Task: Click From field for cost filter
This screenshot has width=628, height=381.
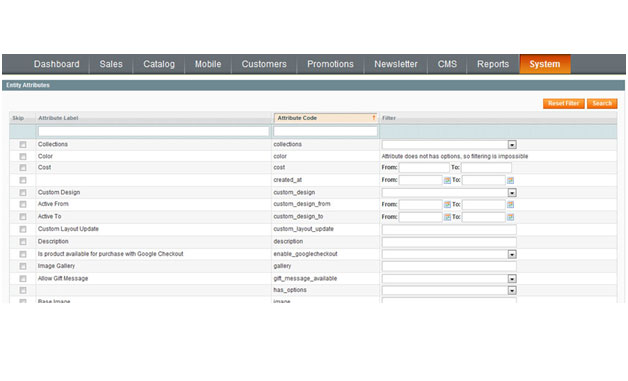Action: tap(424, 167)
